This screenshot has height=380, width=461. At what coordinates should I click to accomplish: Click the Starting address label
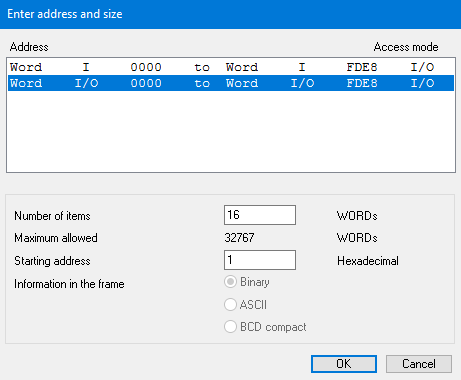tap(52, 261)
